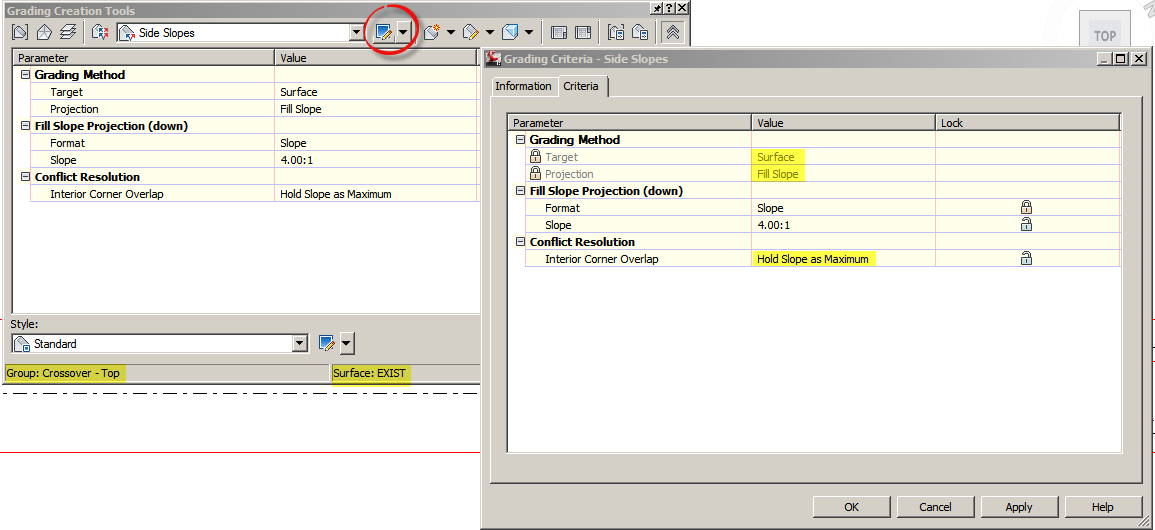Click the Grading Editor icon
1155x530 pixels.
coord(617,32)
